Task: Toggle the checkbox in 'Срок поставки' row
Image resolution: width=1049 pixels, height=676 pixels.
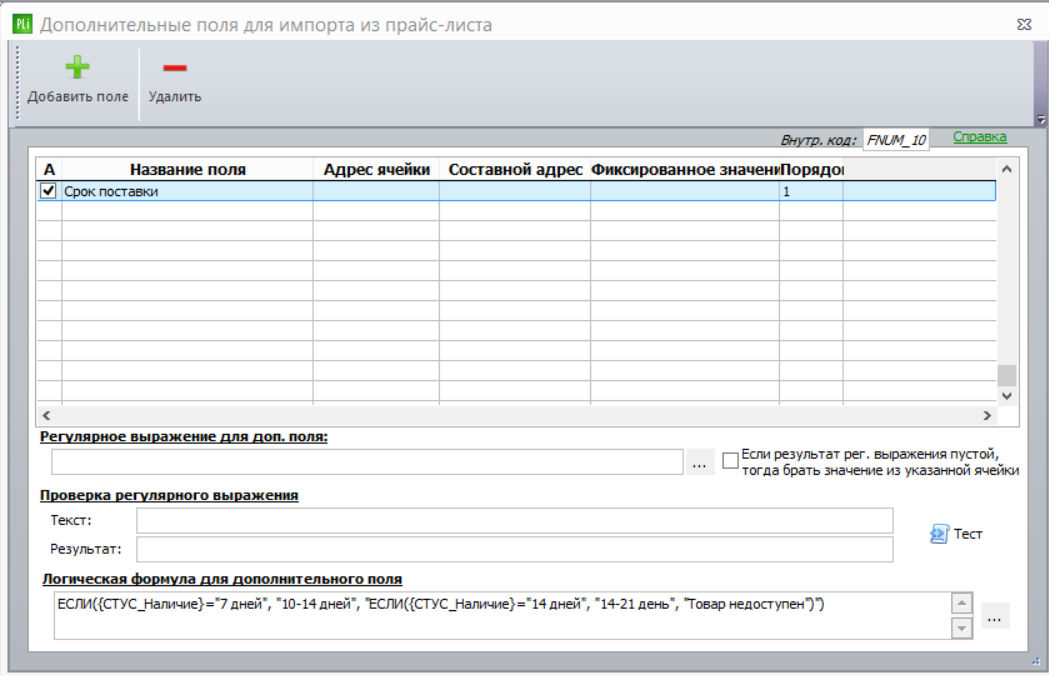Action: click(48, 191)
